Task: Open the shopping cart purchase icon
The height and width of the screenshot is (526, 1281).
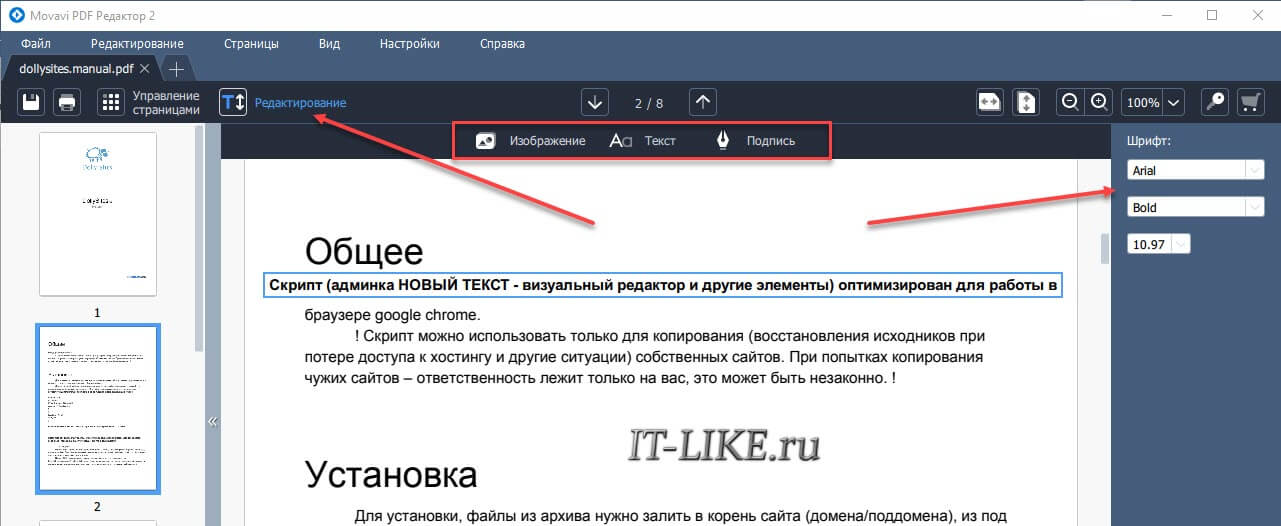Action: 1250,102
